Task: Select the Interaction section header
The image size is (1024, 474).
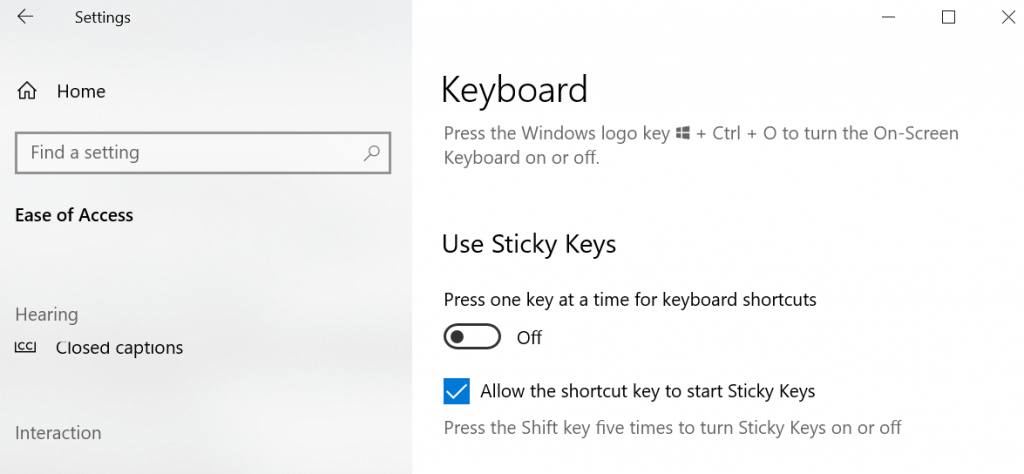Action: (58, 433)
